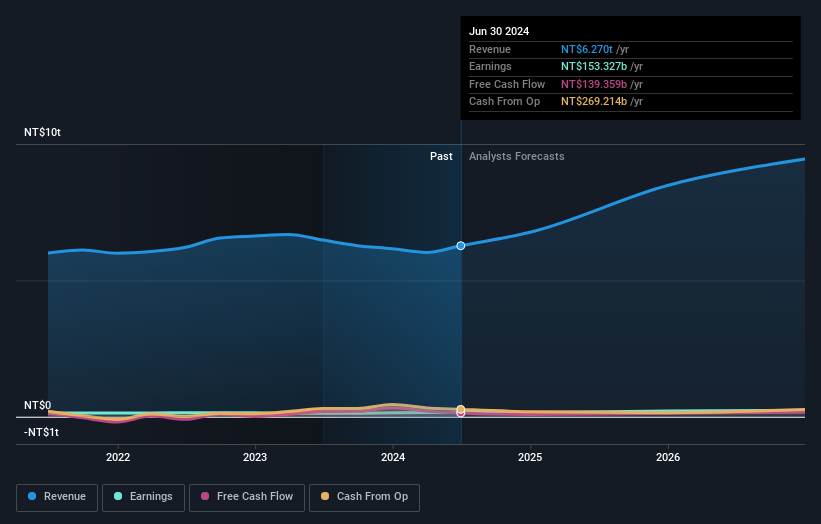This screenshot has height=524, width=821.
Task: Click the Analysts Forecasts label
Action: click(517, 156)
